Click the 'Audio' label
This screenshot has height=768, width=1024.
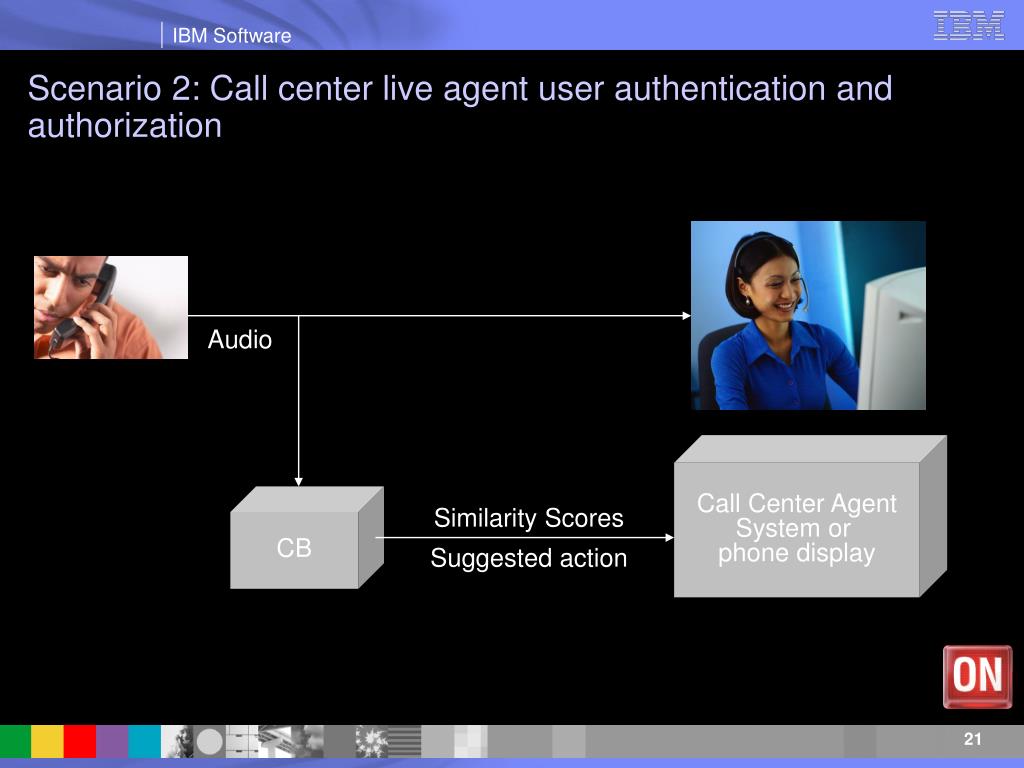click(x=240, y=340)
